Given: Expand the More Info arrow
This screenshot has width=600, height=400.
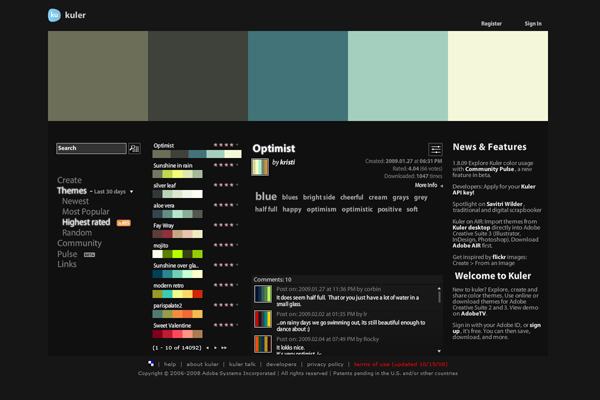Looking at the screenshot, I should pos(439,185).
